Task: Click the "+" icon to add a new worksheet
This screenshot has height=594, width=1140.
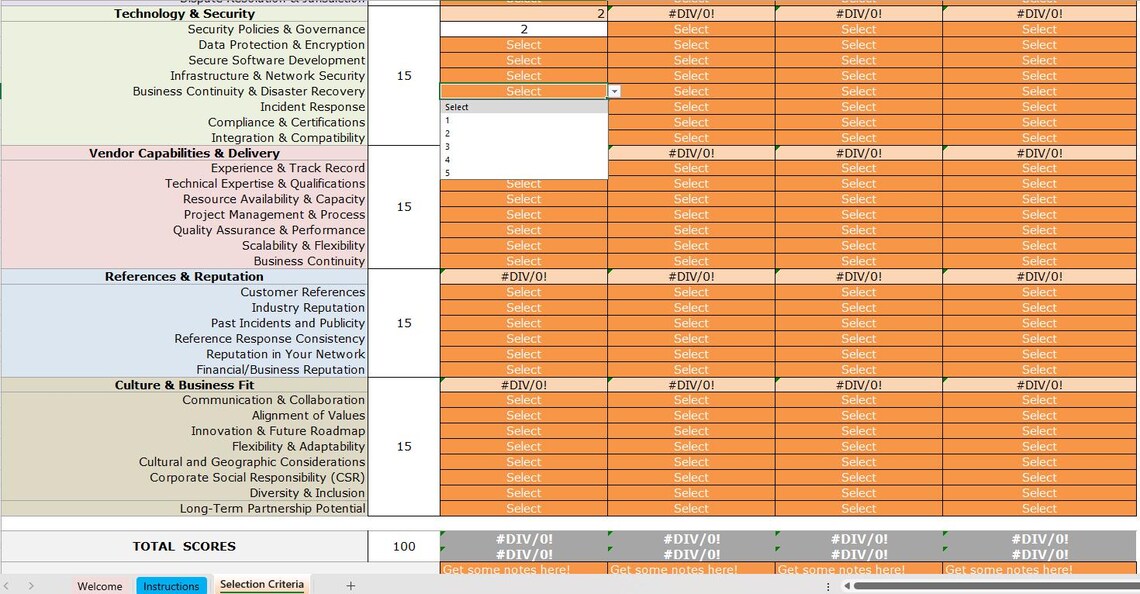Action: pos(348,584)
